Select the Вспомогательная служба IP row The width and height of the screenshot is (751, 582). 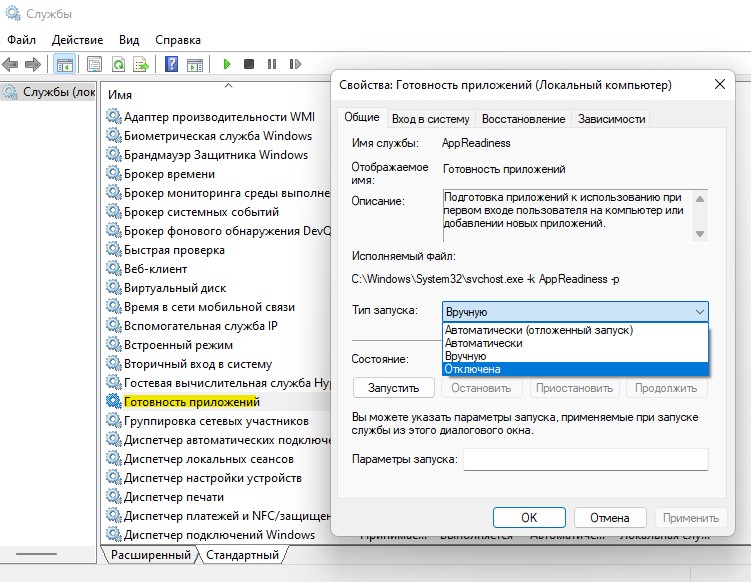tap(217, 326)
